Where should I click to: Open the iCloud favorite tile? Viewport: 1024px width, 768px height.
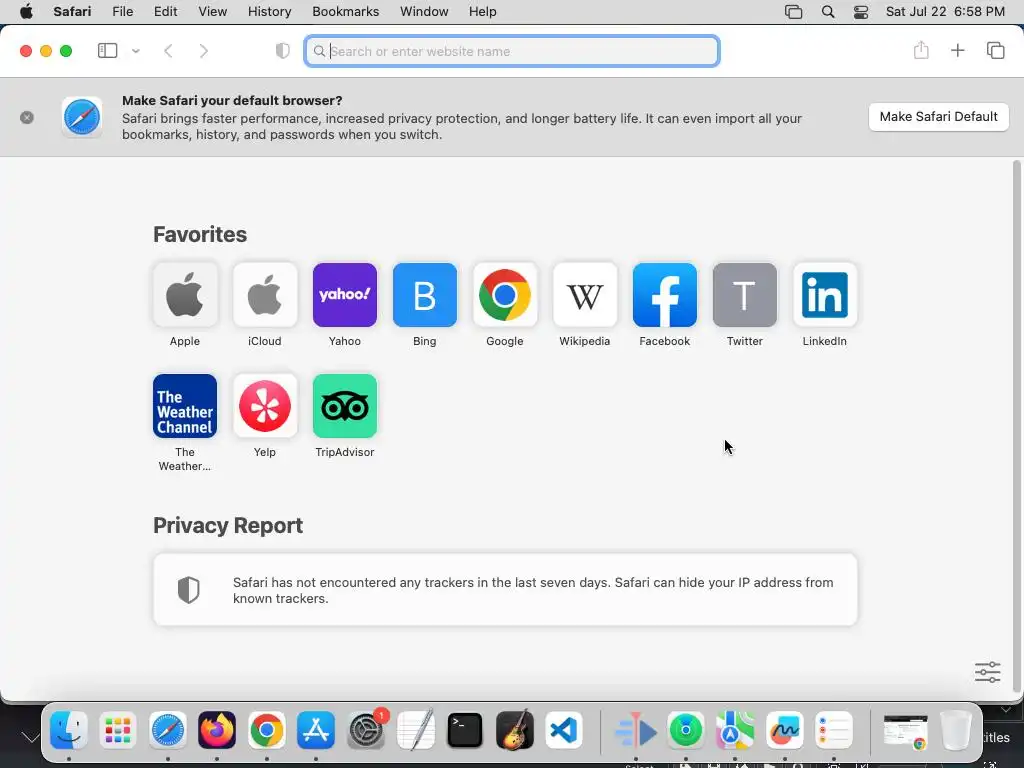pyautogui.click(x=264, y=295)
